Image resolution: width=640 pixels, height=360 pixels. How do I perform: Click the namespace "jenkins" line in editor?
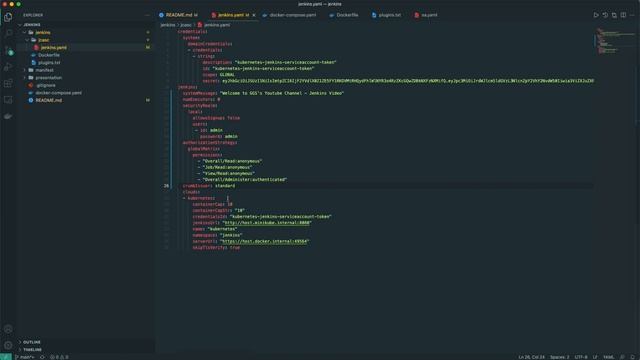pos(217,235)
